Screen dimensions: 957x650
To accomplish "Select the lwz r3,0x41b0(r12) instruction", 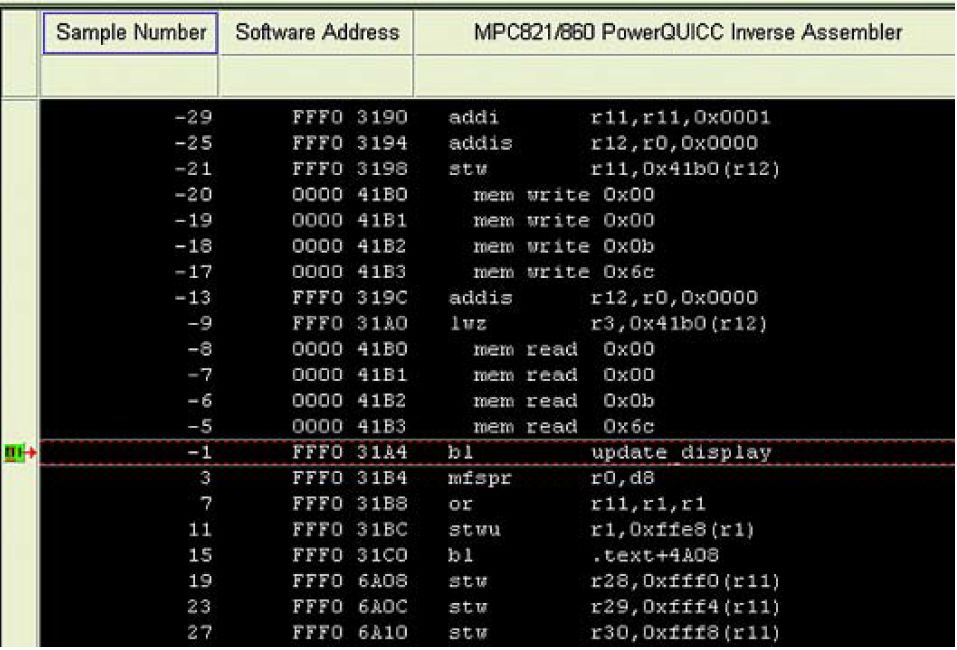I will 607,323.
